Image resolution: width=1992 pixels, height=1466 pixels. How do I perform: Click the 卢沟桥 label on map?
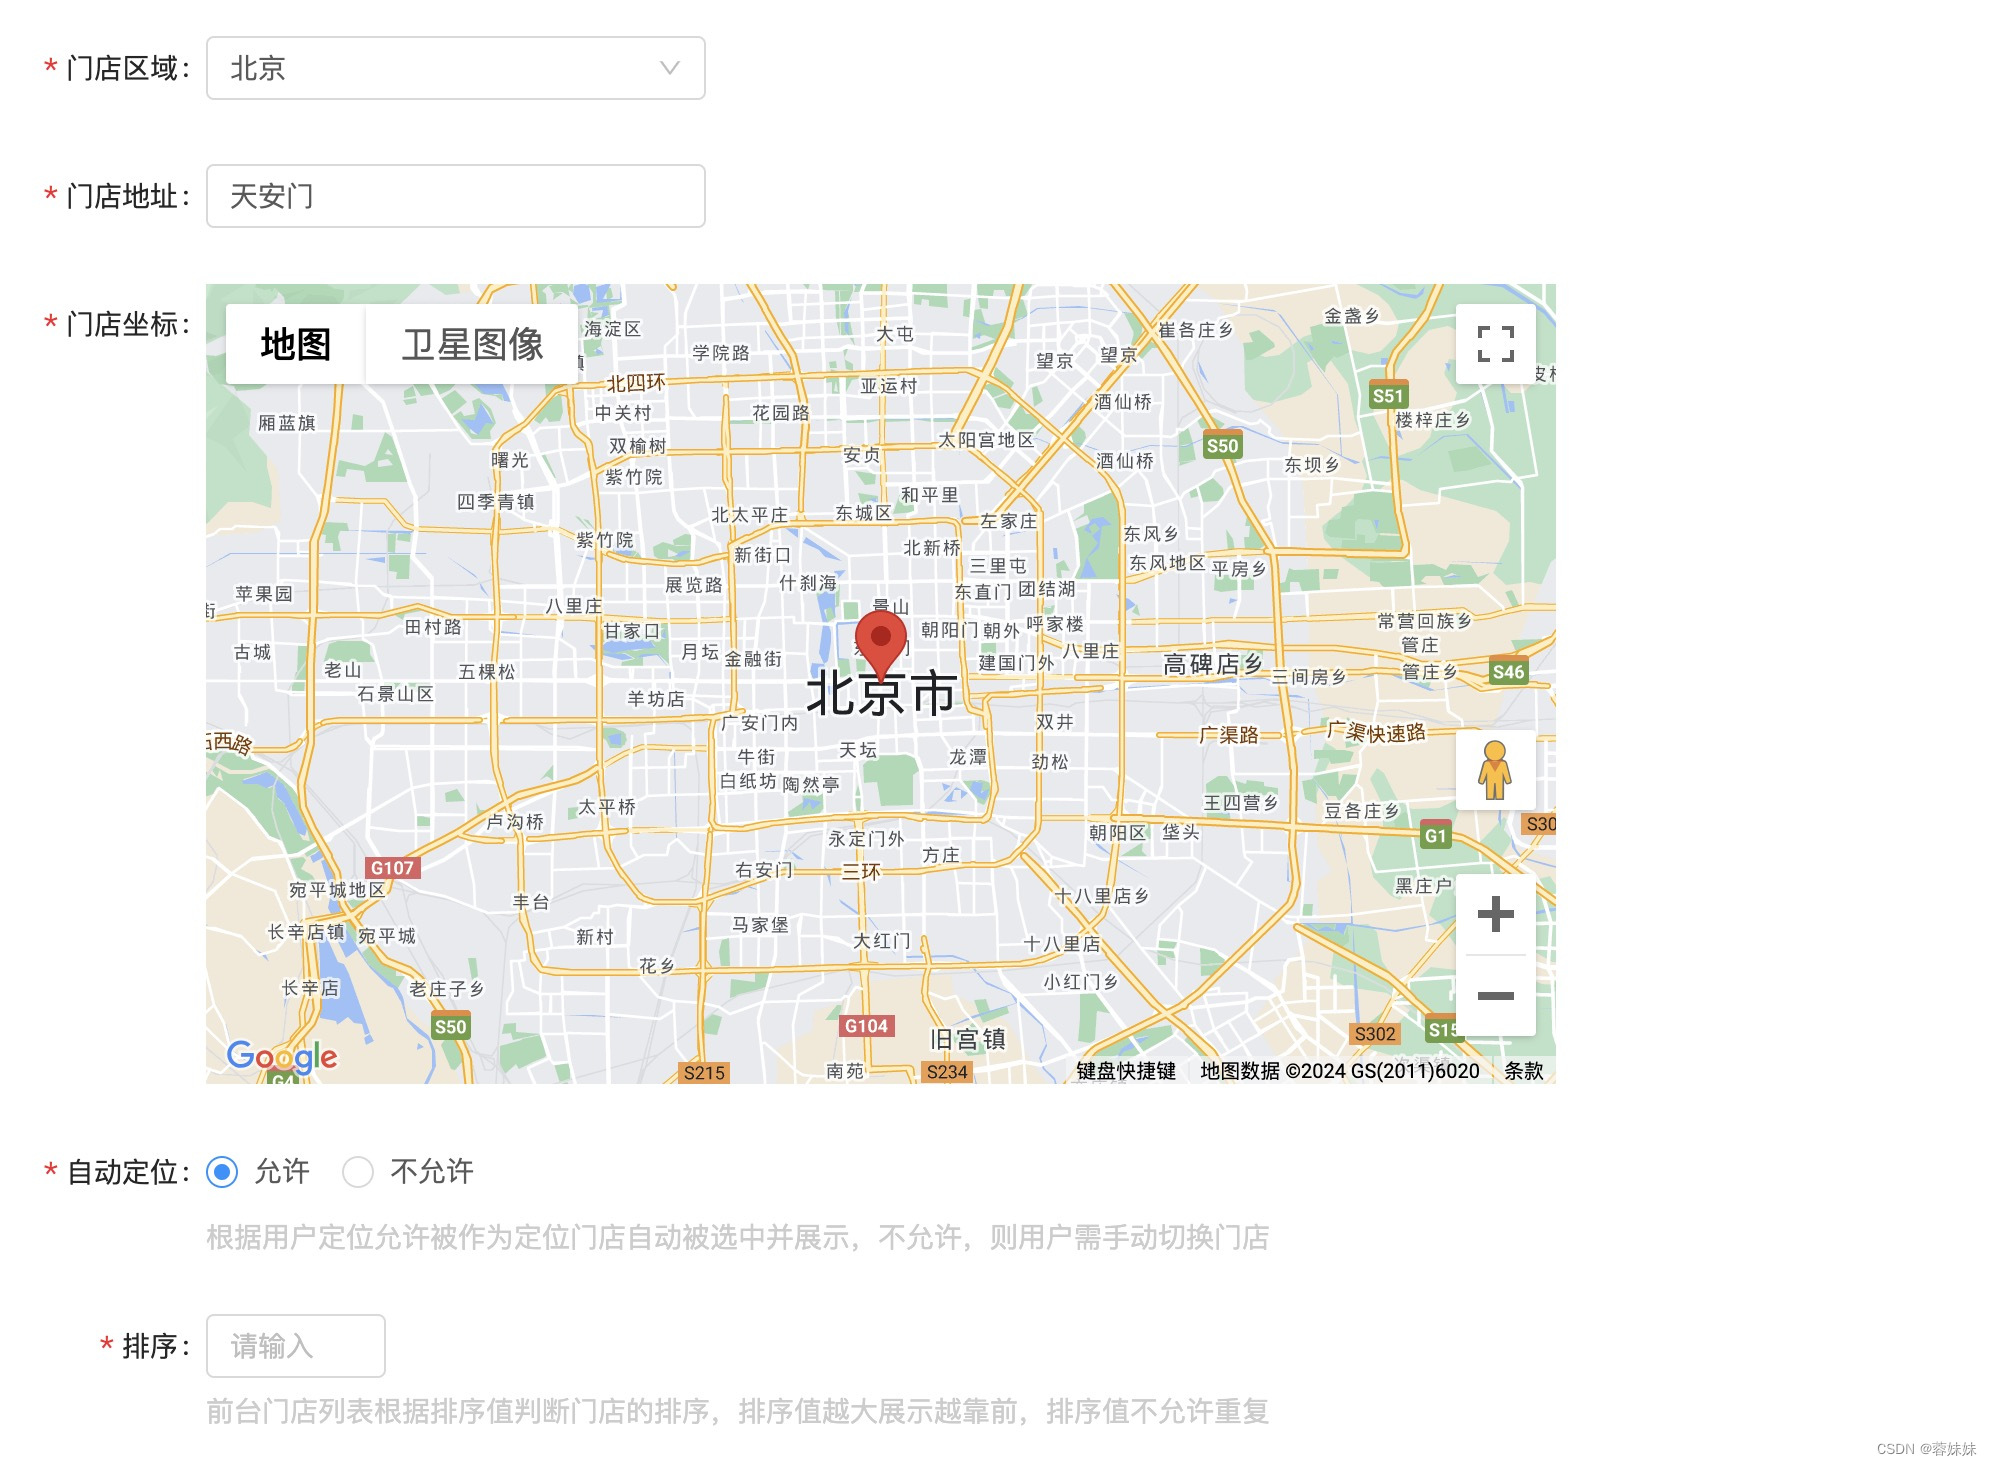514,821
